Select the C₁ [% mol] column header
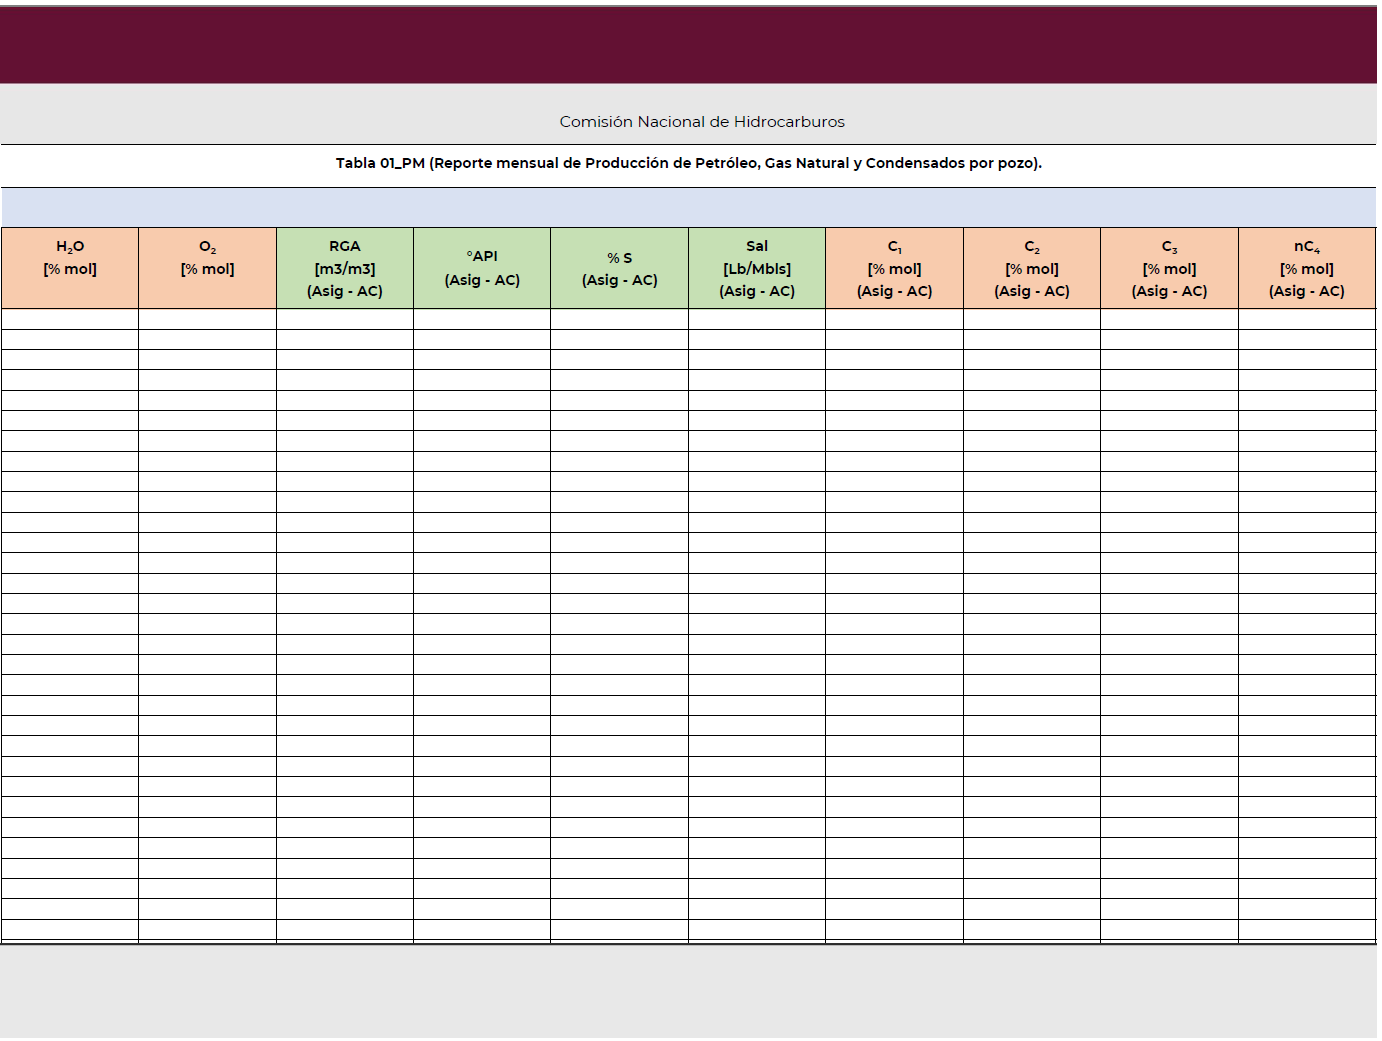Image resolution: width=1382 pixels, height=1041 pixels. 894,267
